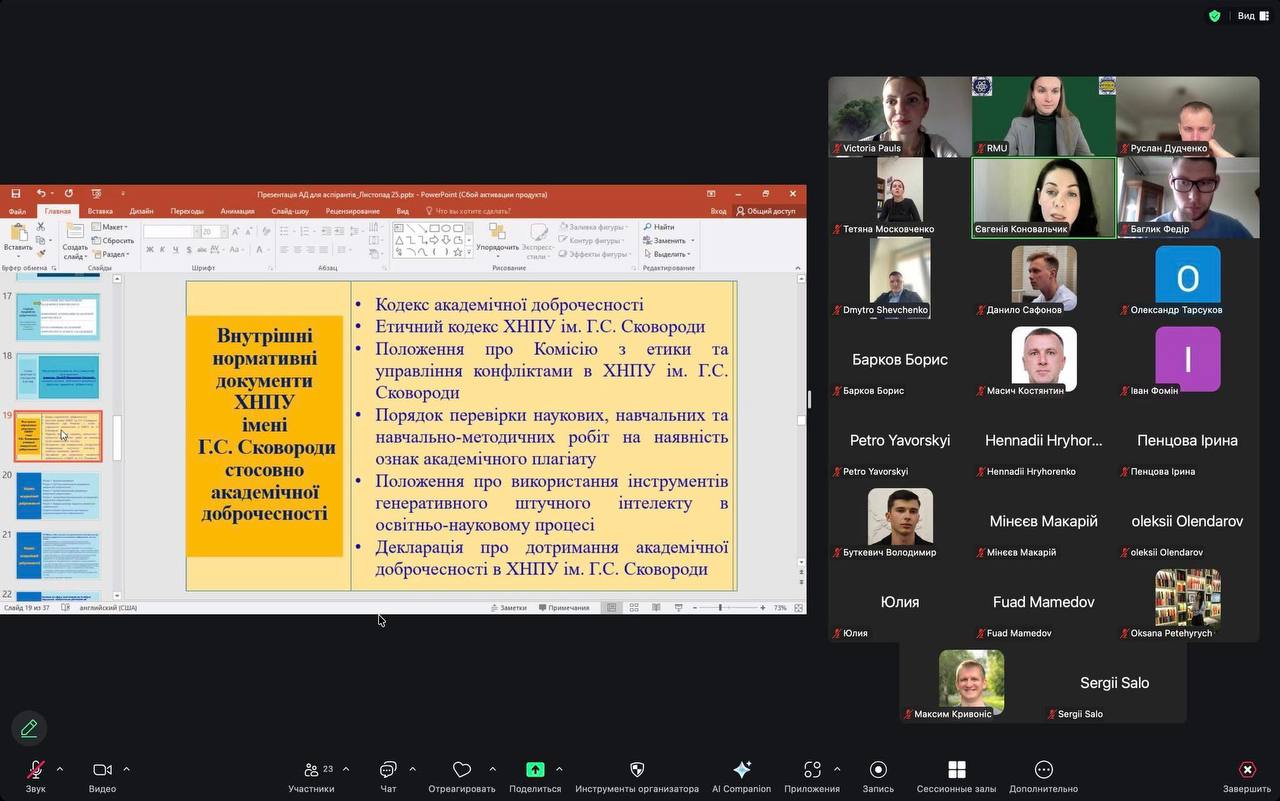
Task: Open the Вид view menu
Action: tap(1252, 16)
